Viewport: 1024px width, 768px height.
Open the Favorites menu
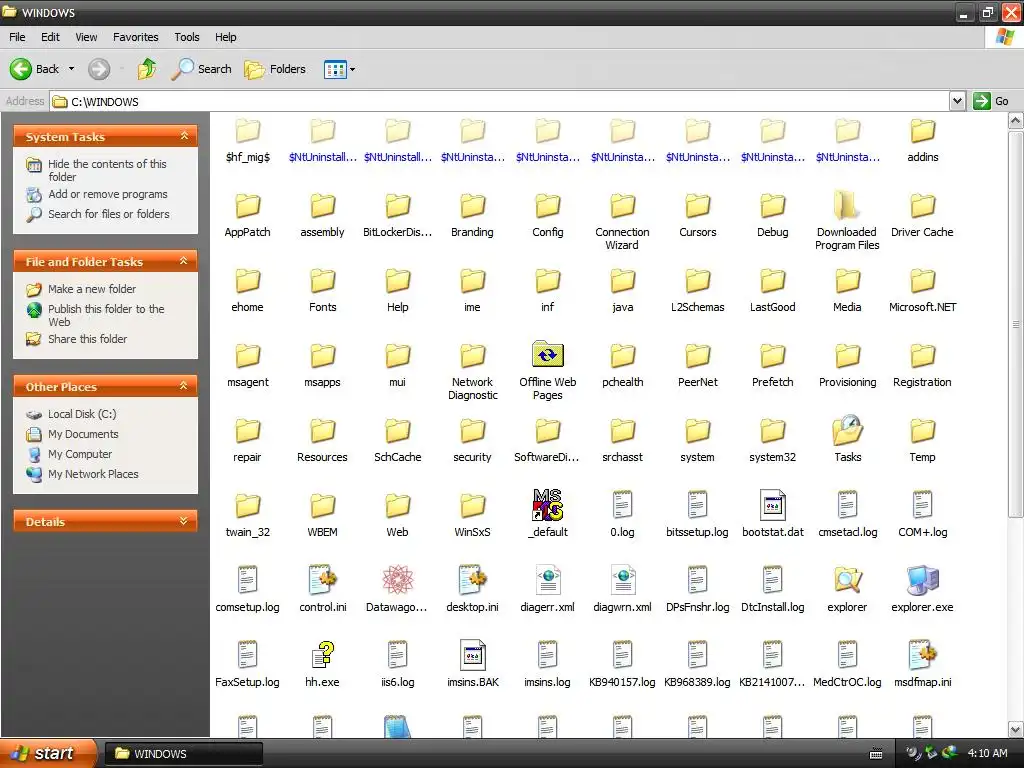pyautogui.click(x=135, y=37)
